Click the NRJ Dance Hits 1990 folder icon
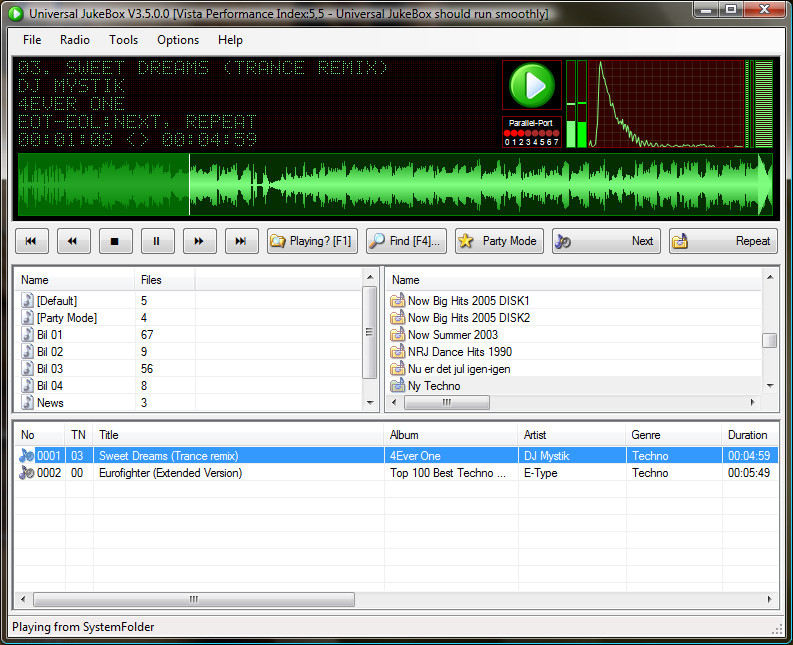This screenshot has height=645, width=793. click(398, 352)
